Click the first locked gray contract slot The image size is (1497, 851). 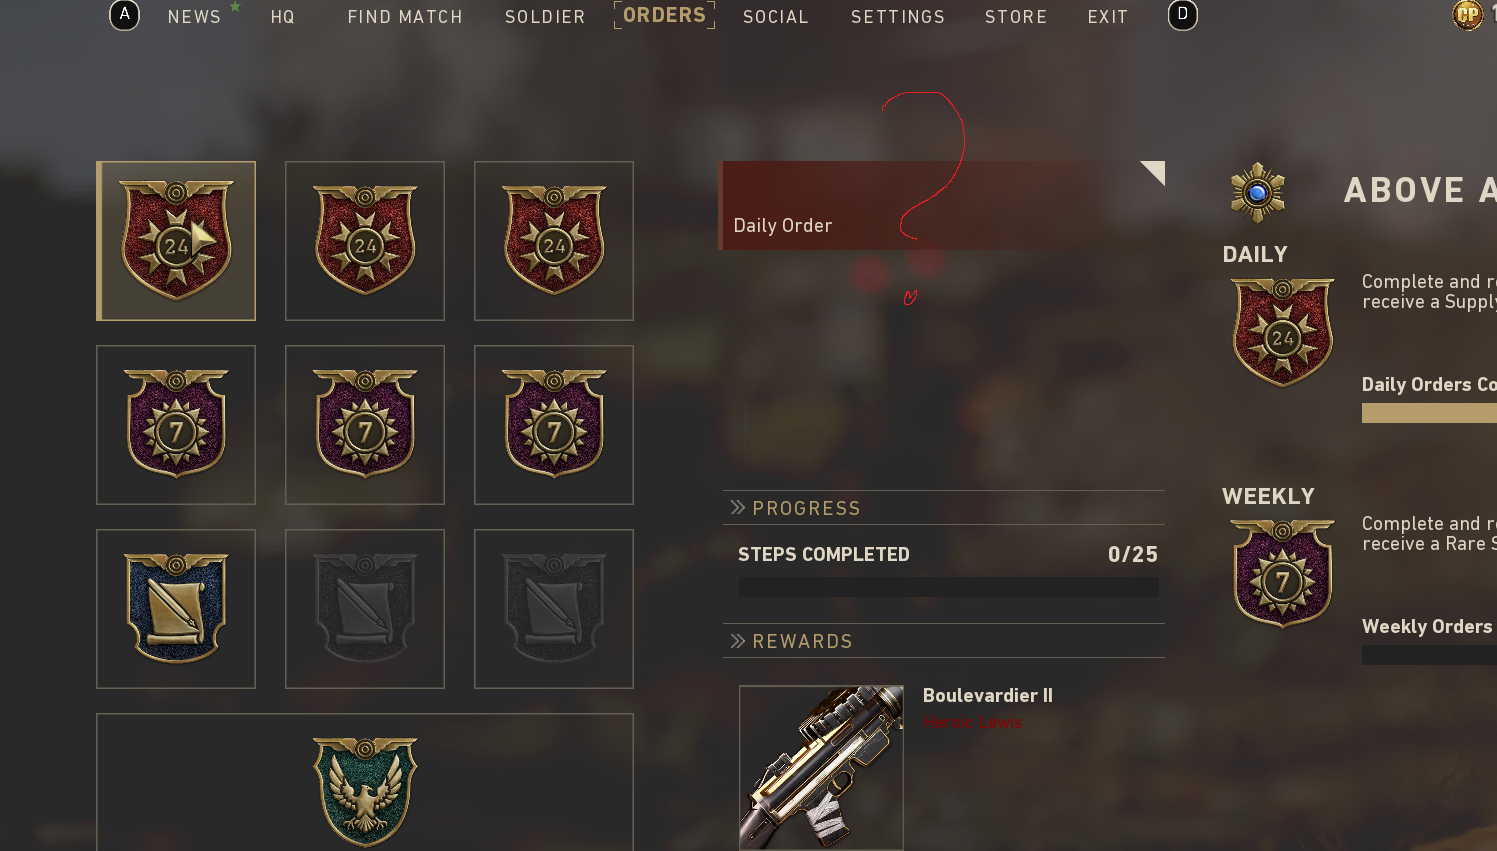(365, 609)
